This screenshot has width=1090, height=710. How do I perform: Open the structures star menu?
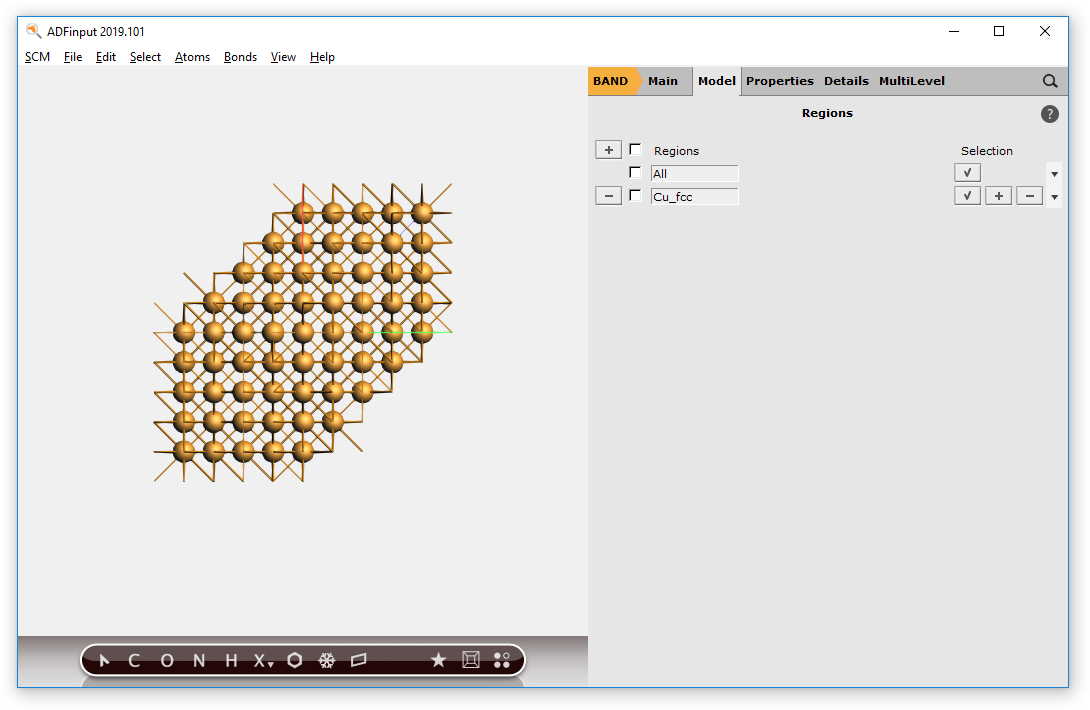point(438,660)
